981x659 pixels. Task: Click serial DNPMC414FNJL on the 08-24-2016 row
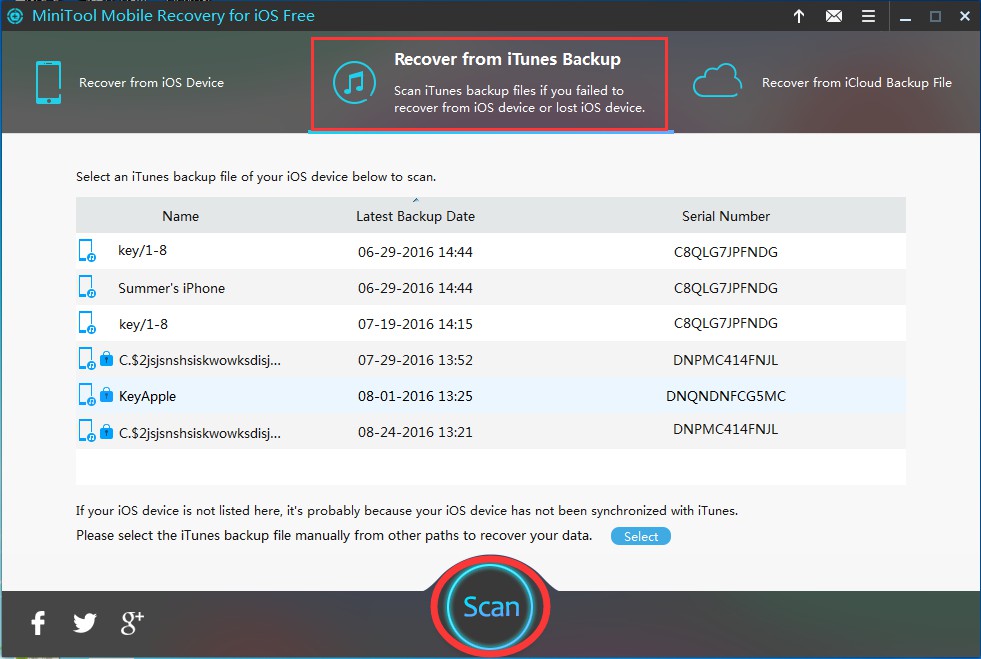726,429
